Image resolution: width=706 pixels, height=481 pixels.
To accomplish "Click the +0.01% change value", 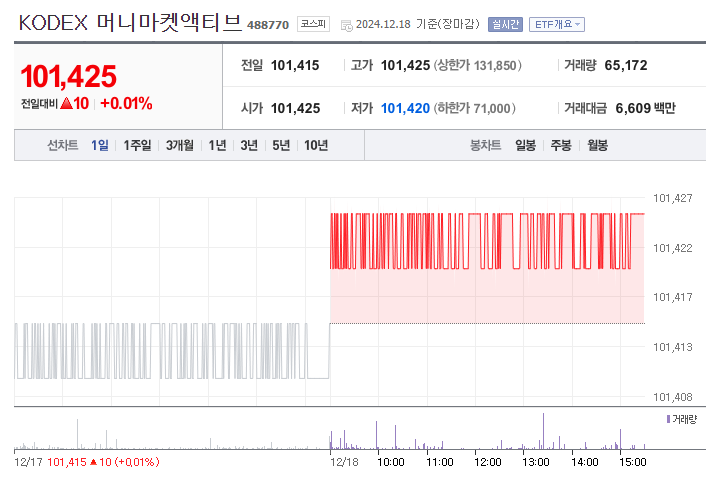I will point(127,103).
